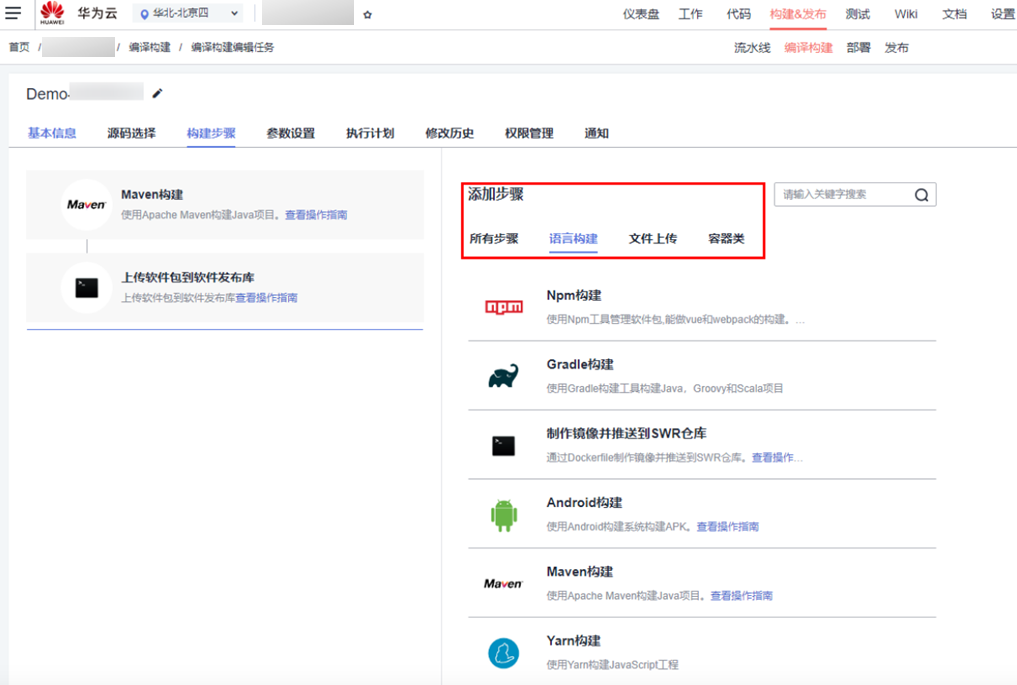Open 文档 in top navigation
This screenshot has height=685, width=1017.
click(x=954, y=14)
